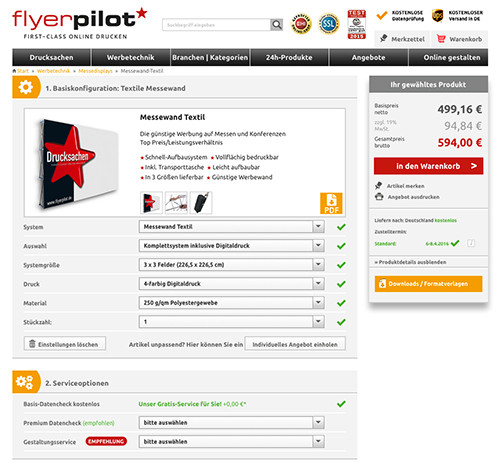Open the Stückzahl quantity dropdown

point(231,322)
